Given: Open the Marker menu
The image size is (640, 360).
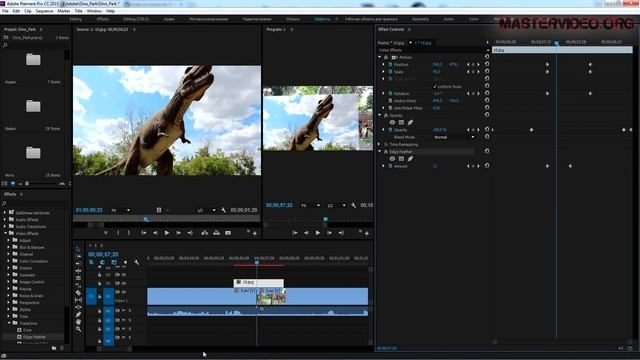Looking at the screenshot, I should (64, 11).
